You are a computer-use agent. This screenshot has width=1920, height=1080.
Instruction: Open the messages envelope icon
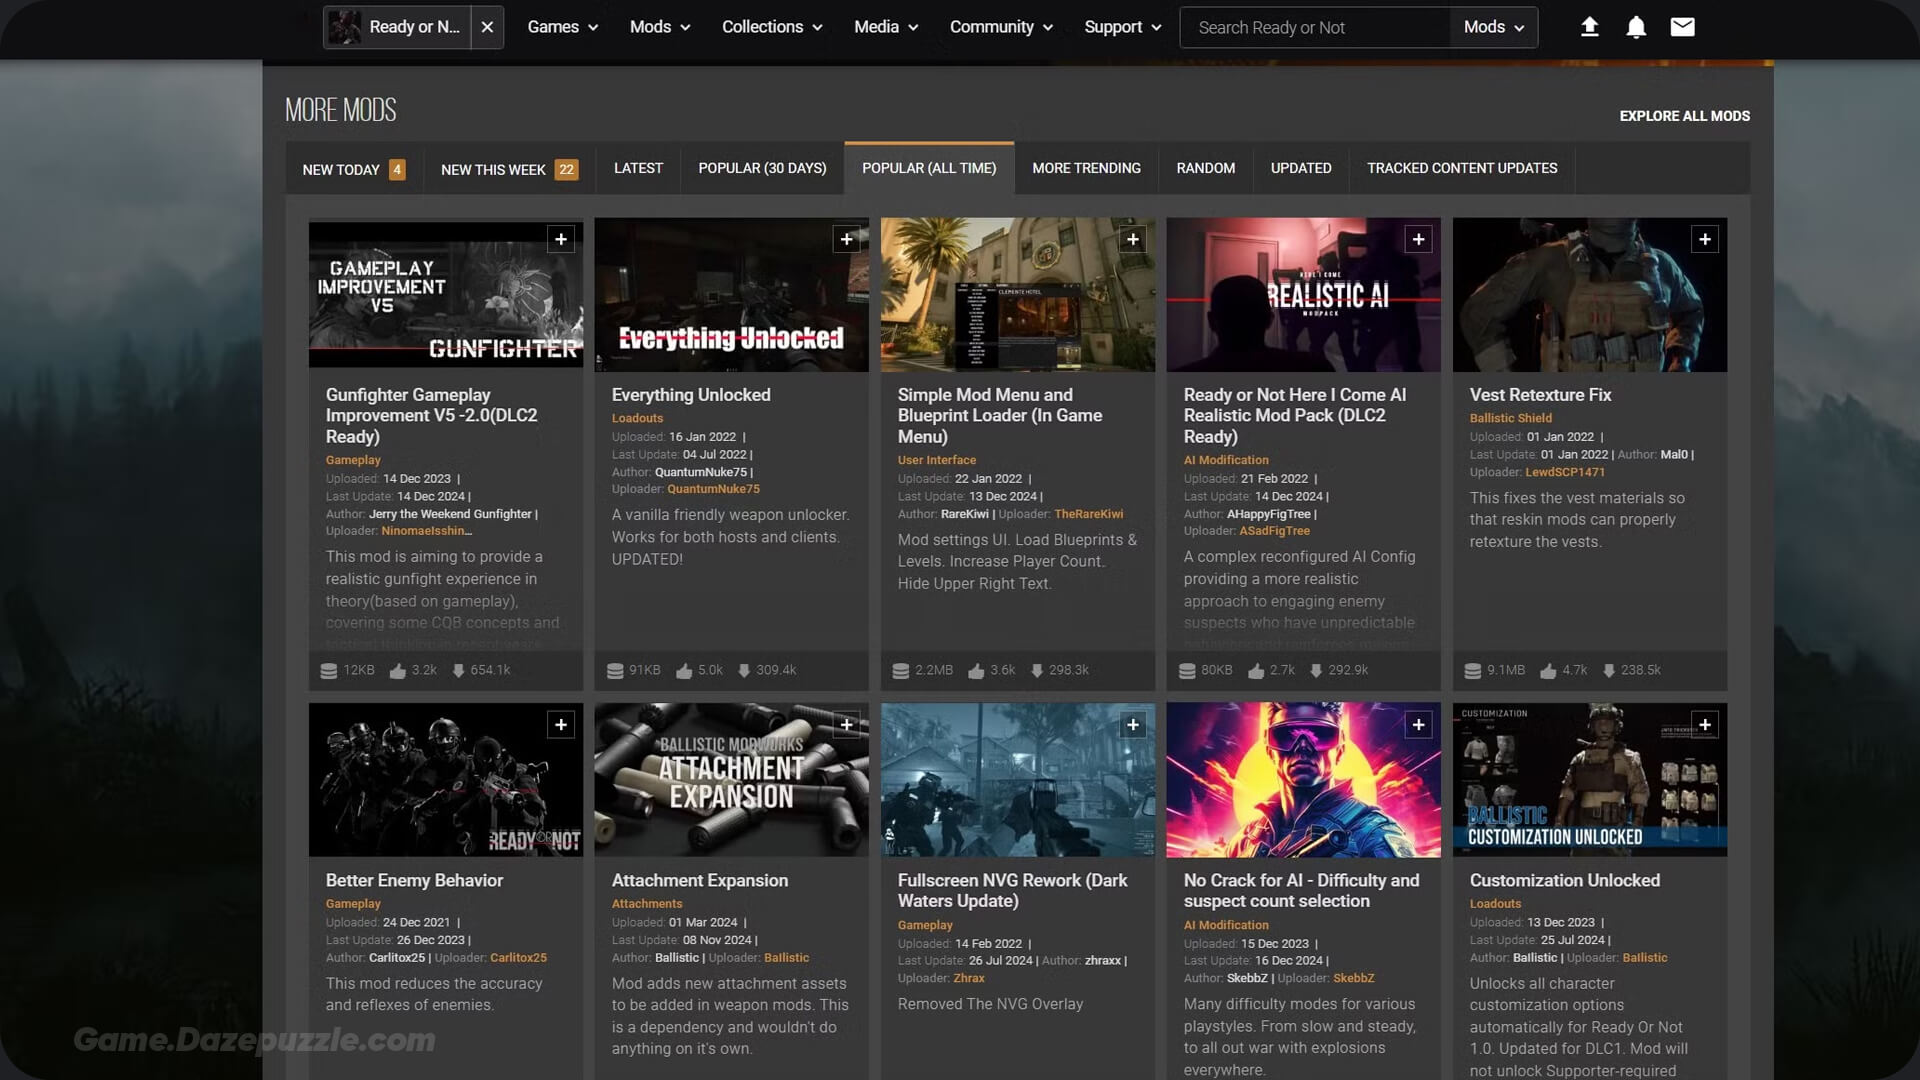(1683, 27)
